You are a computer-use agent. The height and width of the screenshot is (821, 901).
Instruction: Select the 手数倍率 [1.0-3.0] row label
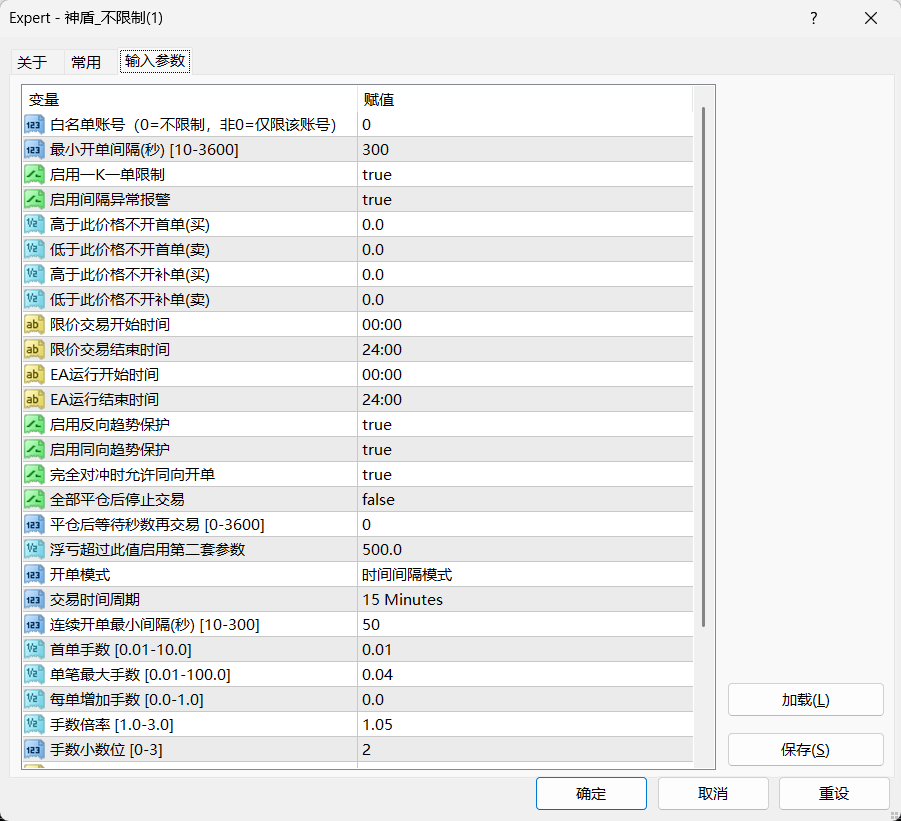112,724
